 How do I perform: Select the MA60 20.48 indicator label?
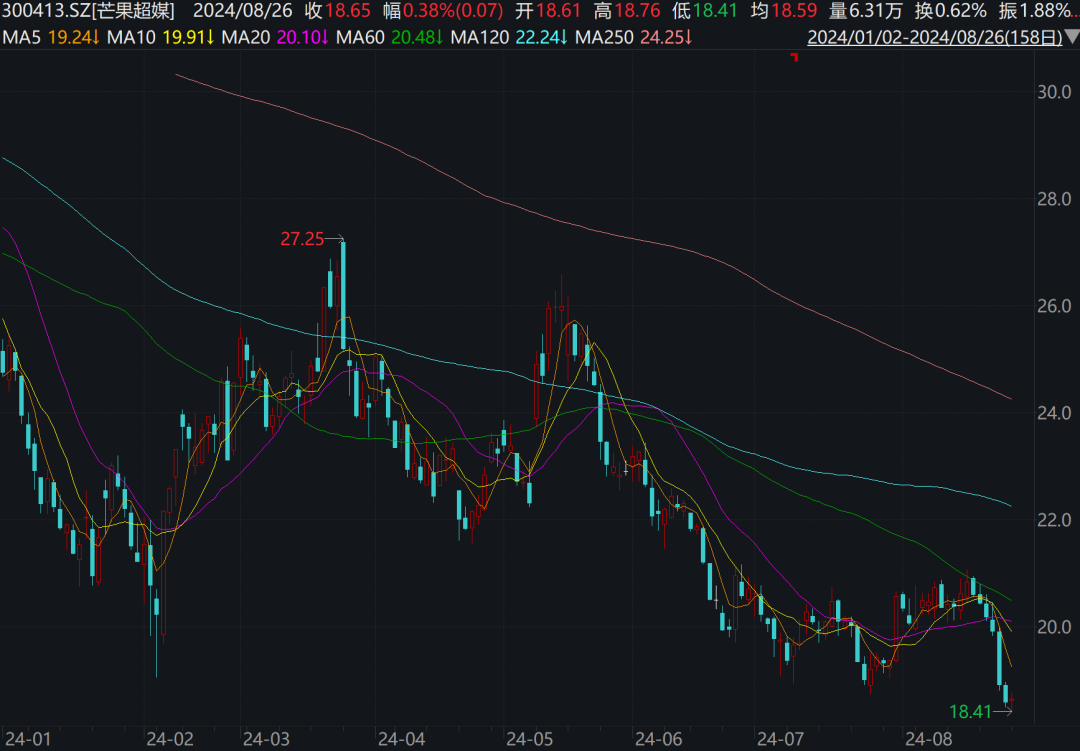point(390,37)
